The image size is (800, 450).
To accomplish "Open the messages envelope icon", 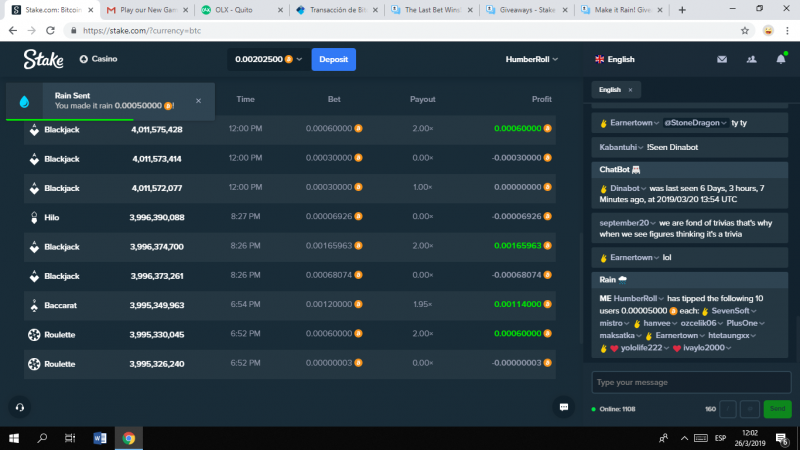I will click(x=721, y=59).
